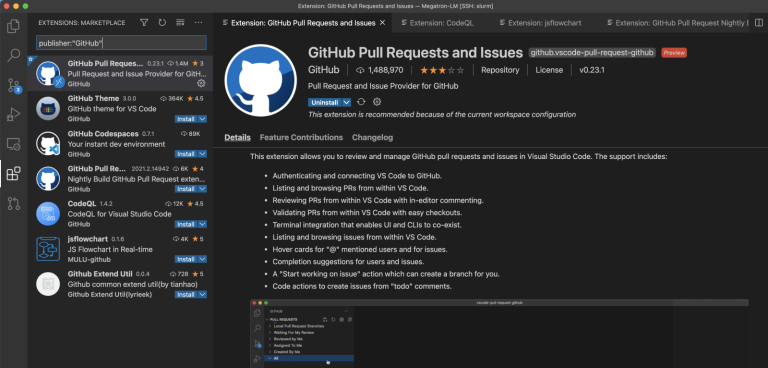Click the split editor icon

pyautogui.click(x=759, y=23)
